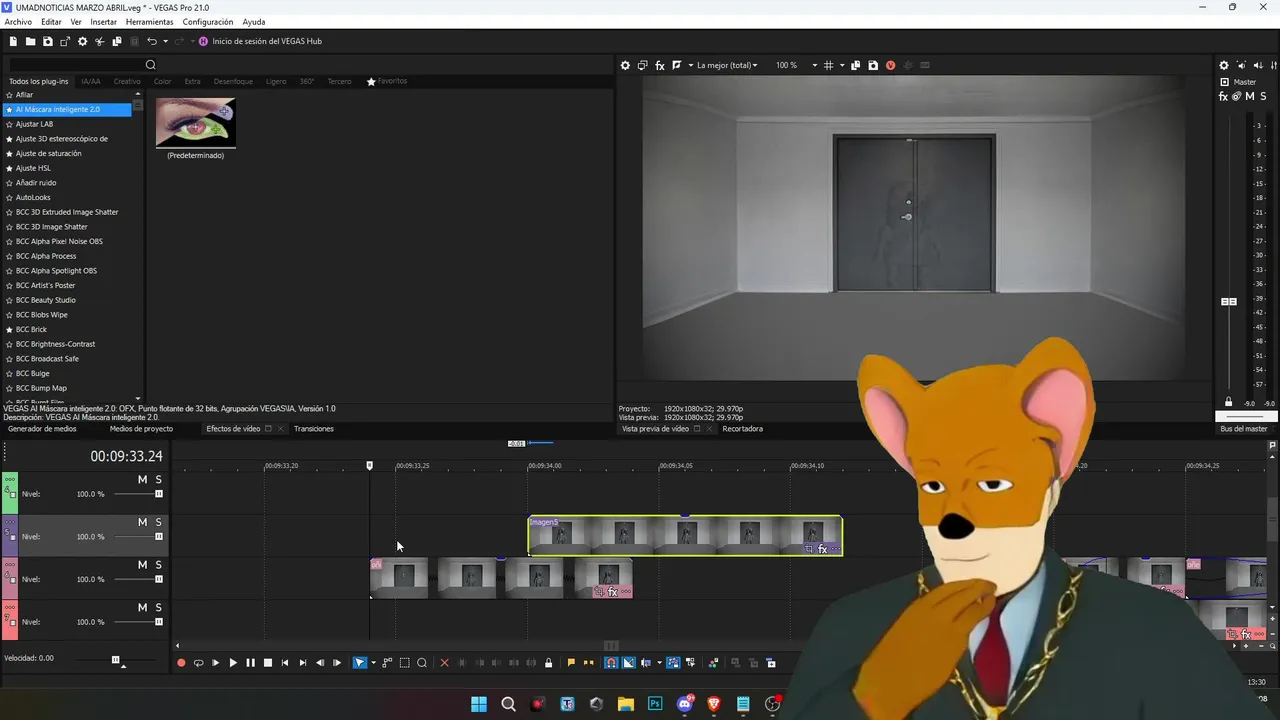The width and height of the screenshot is (1280, 720).
Task: Open the La mejor (total) quality dropdown
Action: click(x=727, y=65)
